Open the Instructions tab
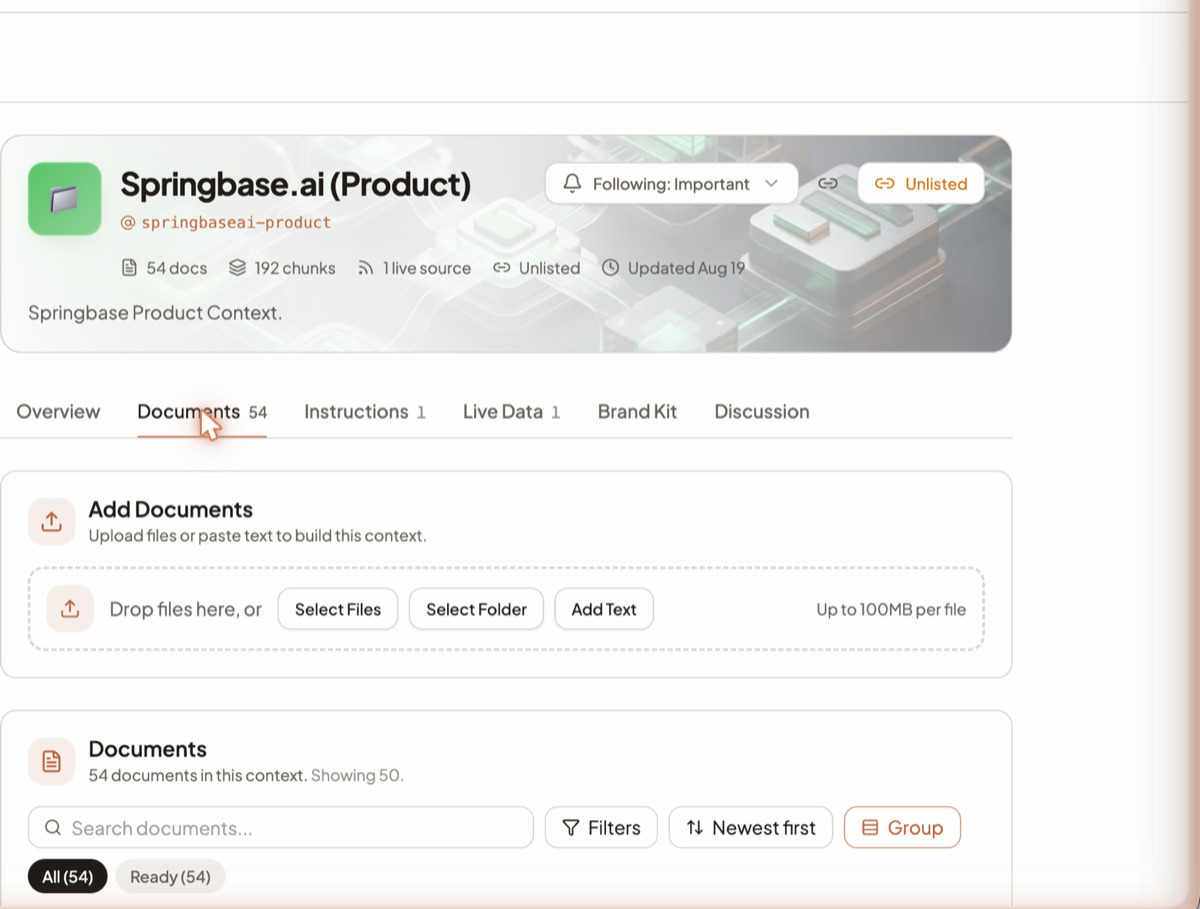 (x=365, y=412)
